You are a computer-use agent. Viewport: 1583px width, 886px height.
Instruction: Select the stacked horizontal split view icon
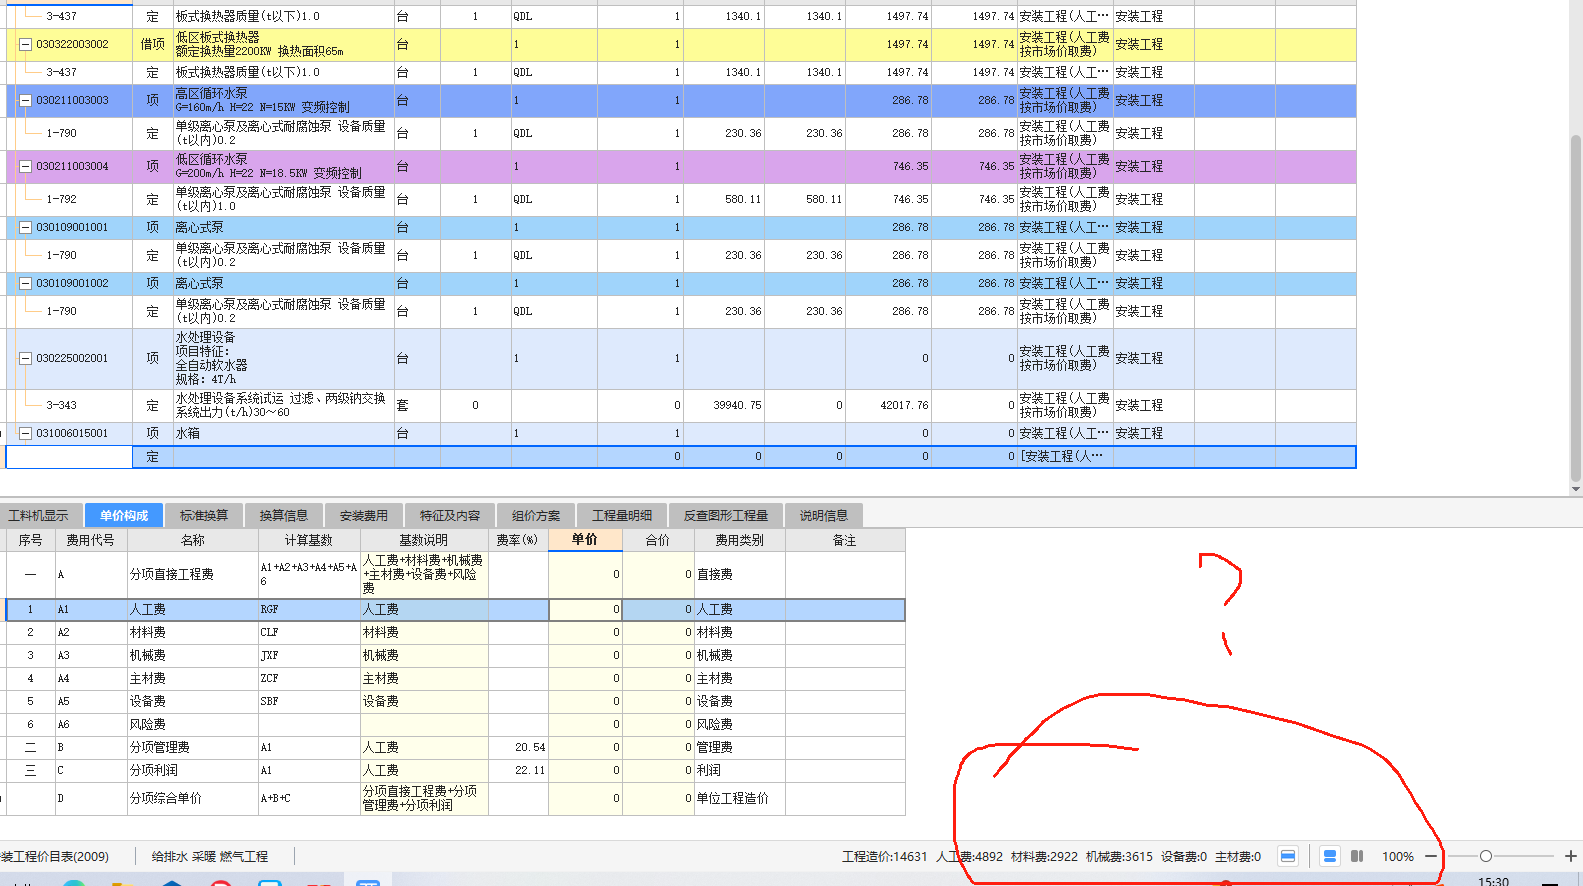(1329, 856)
